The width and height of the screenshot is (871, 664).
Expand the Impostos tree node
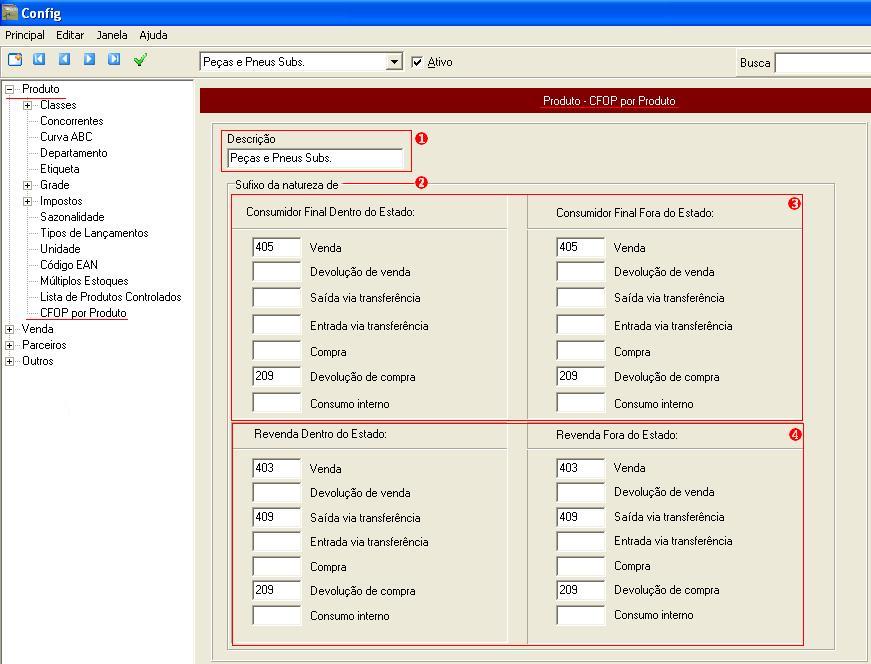click(x=28, y=201)
